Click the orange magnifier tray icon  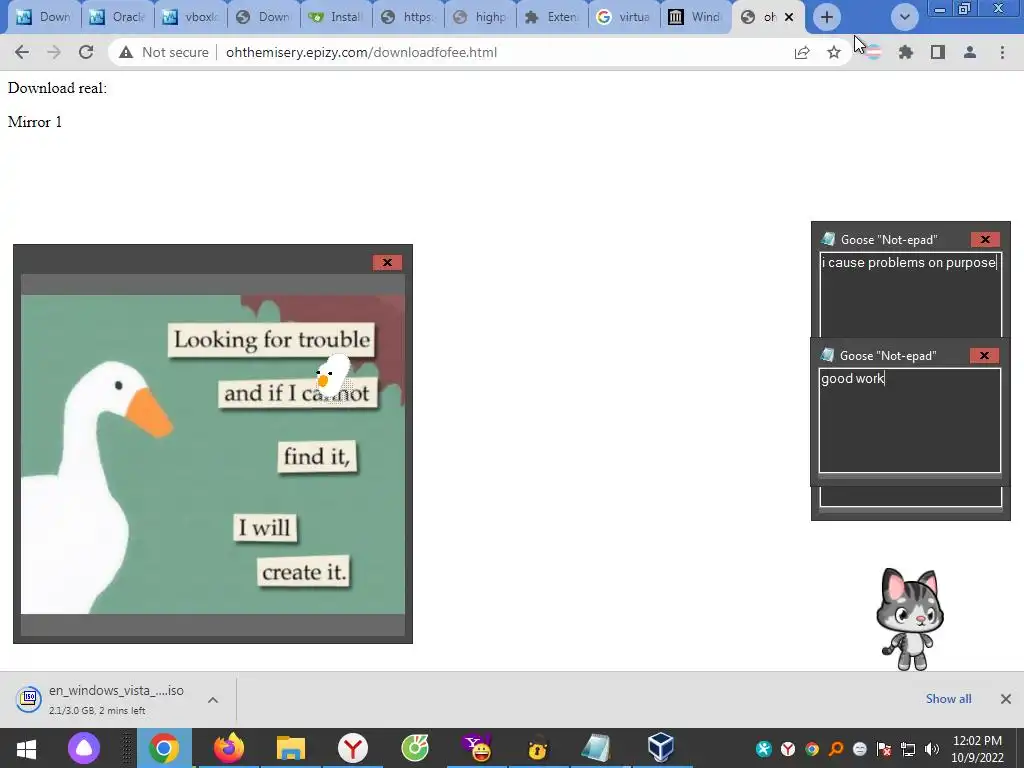[x=836, y=749]
